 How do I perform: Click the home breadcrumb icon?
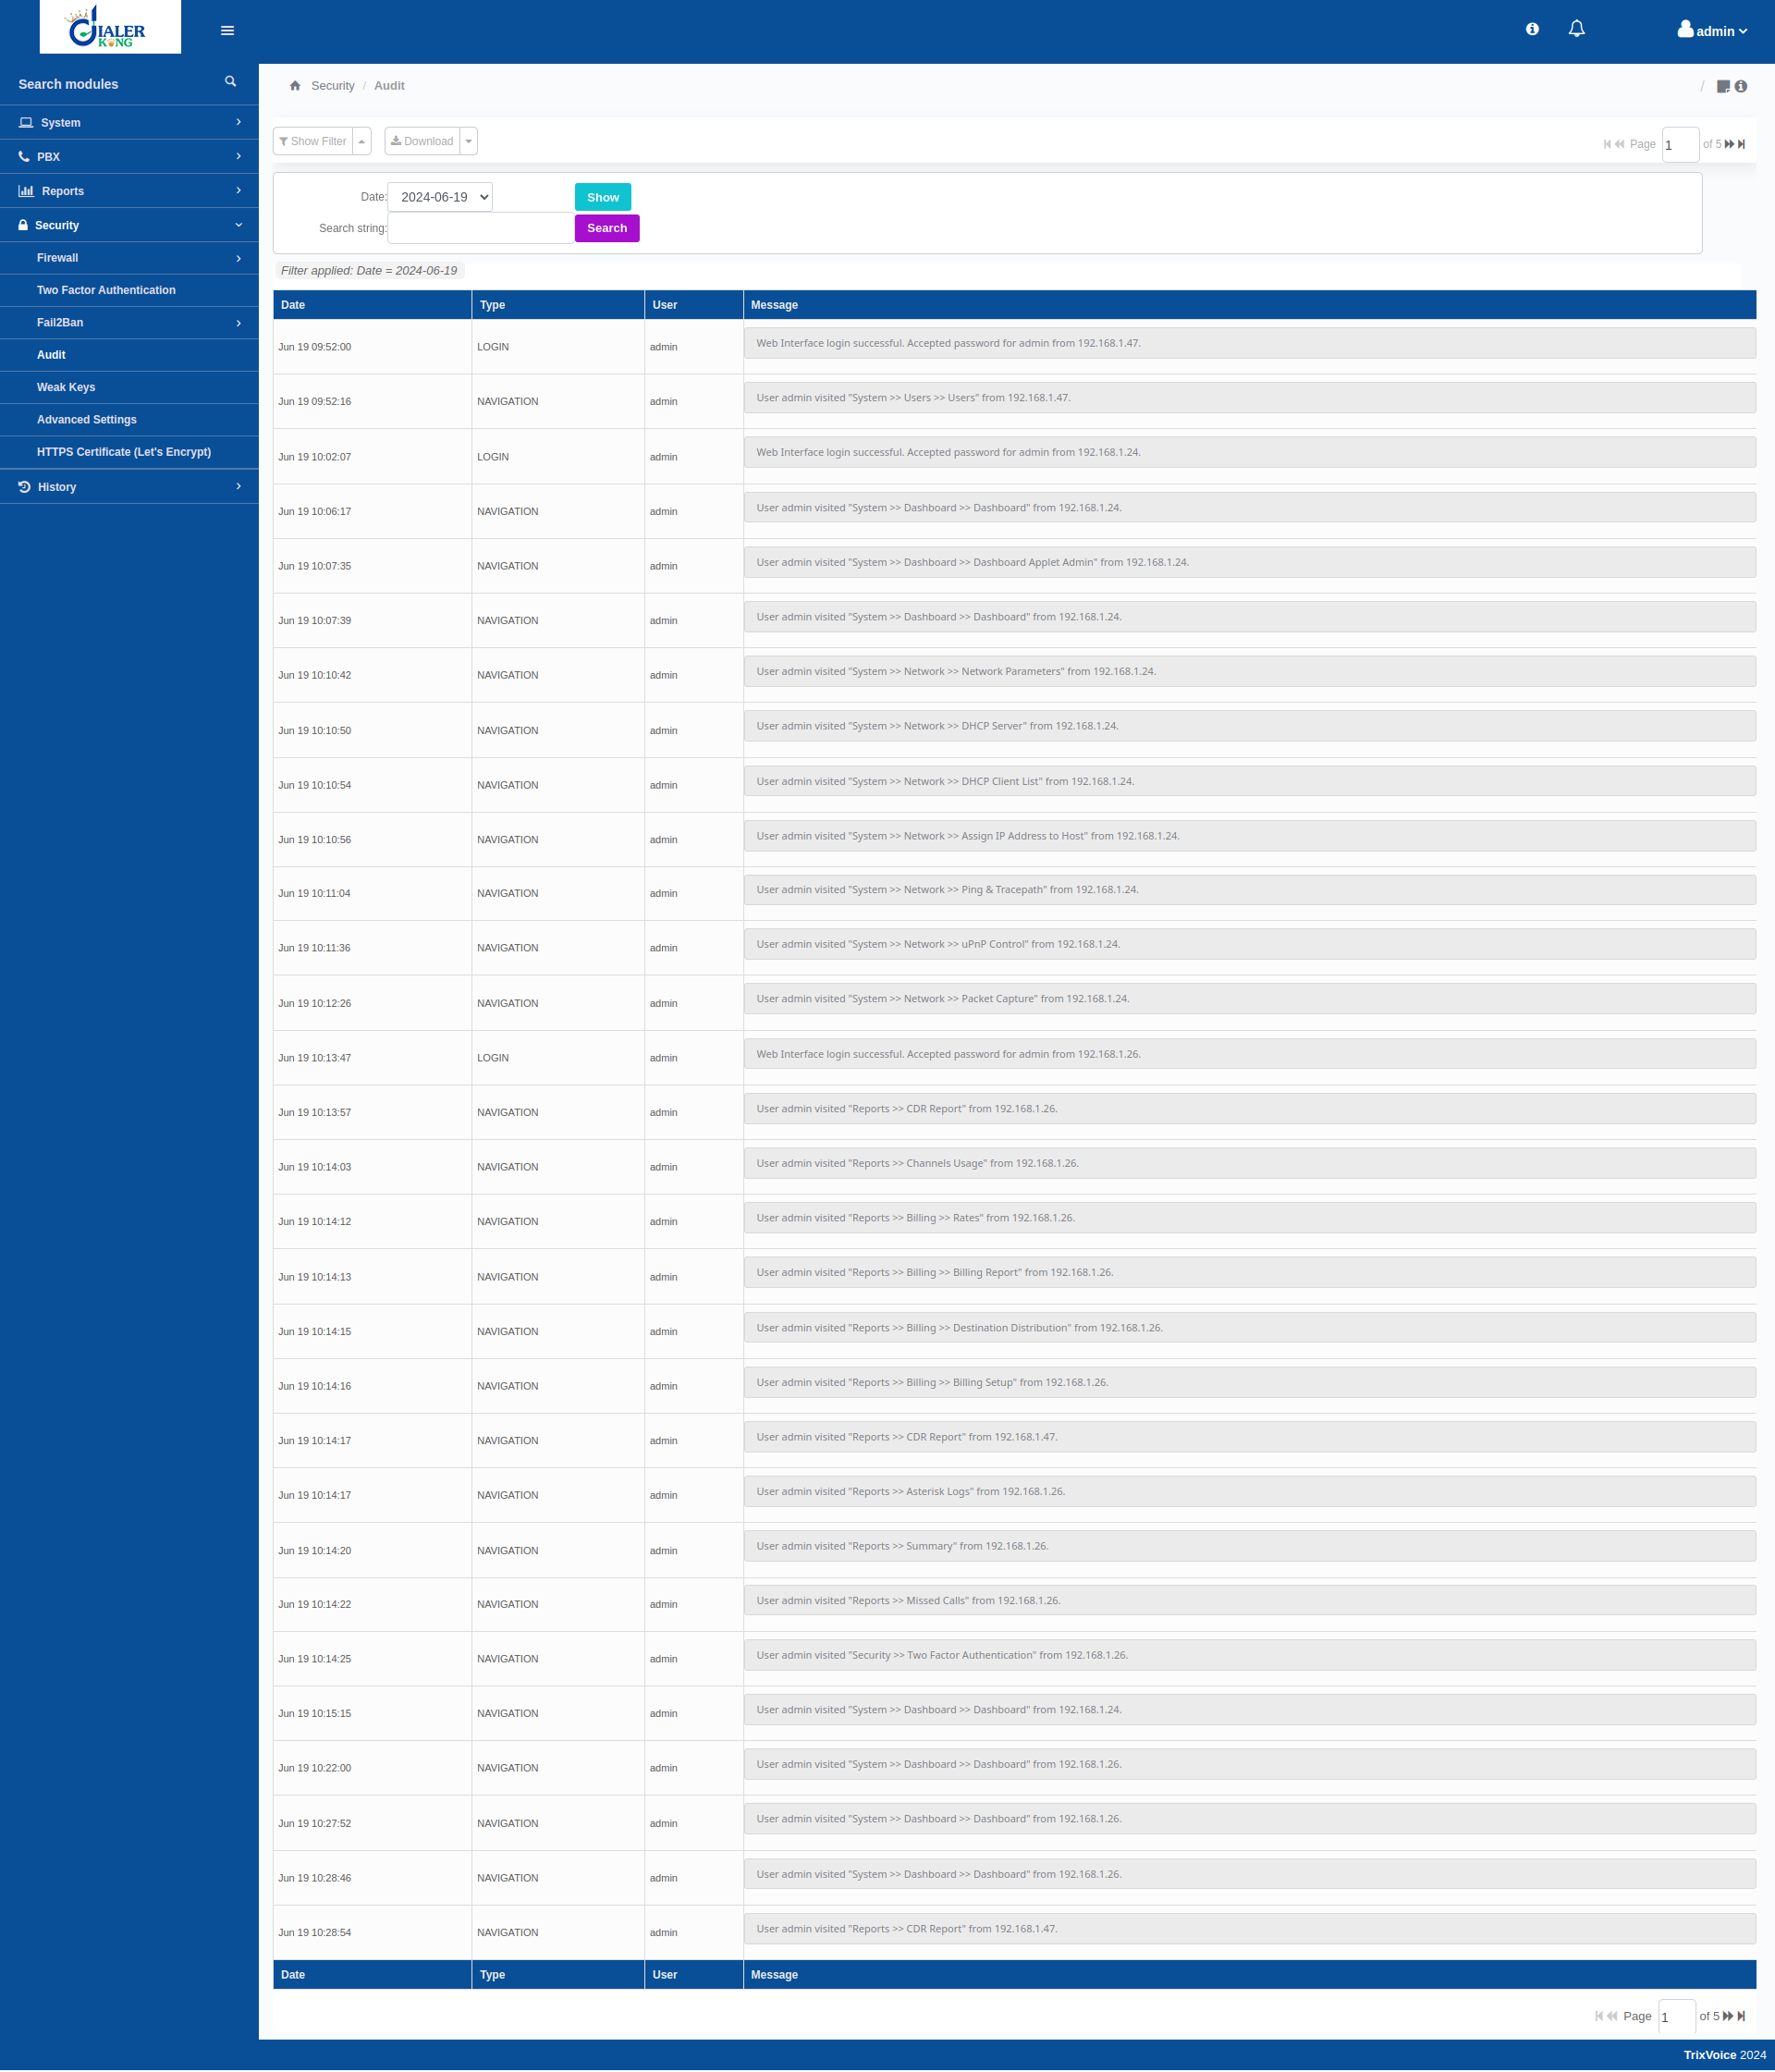point(295,86)
